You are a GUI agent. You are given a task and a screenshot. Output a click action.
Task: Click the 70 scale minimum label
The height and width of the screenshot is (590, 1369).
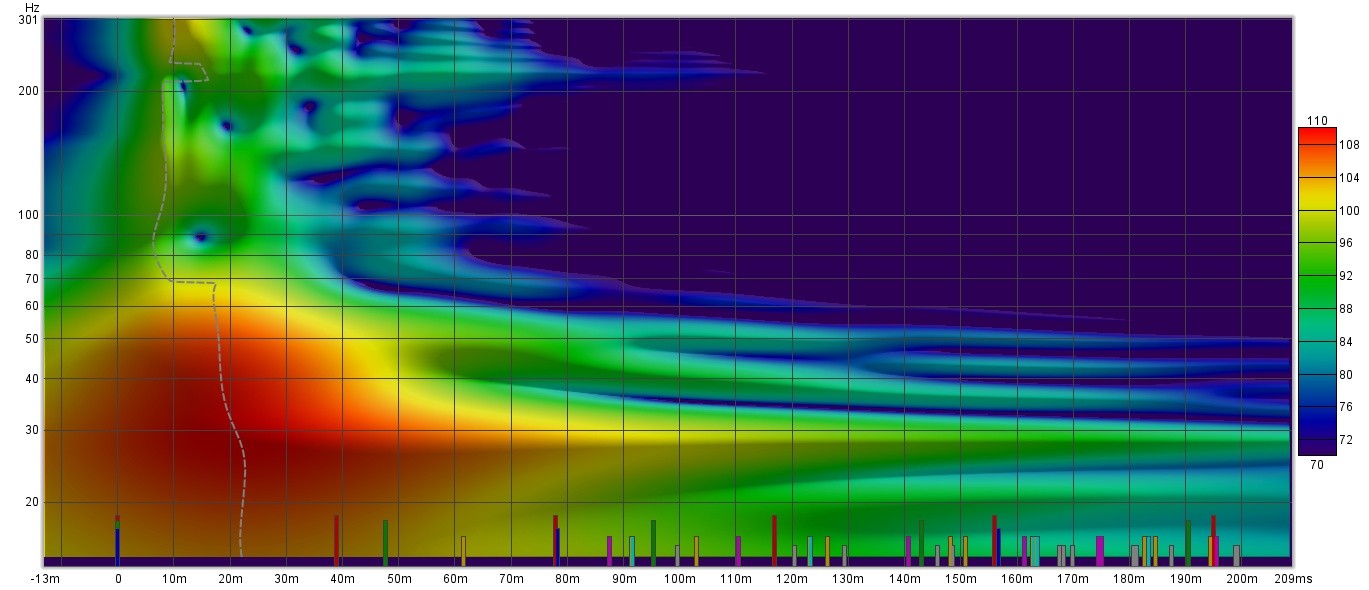pyautogui.click(x=1317, y=464)
